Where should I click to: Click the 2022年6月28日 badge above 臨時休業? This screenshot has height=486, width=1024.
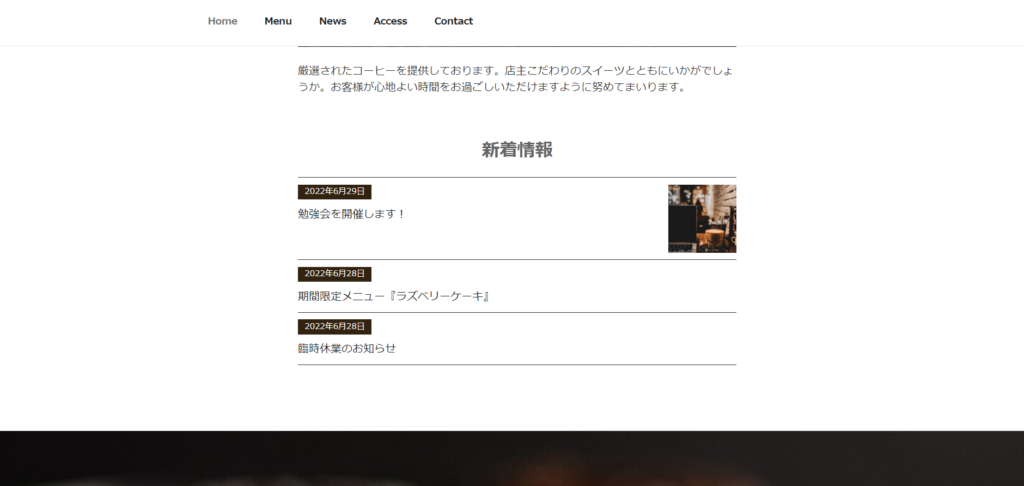[x=334, y=326]
